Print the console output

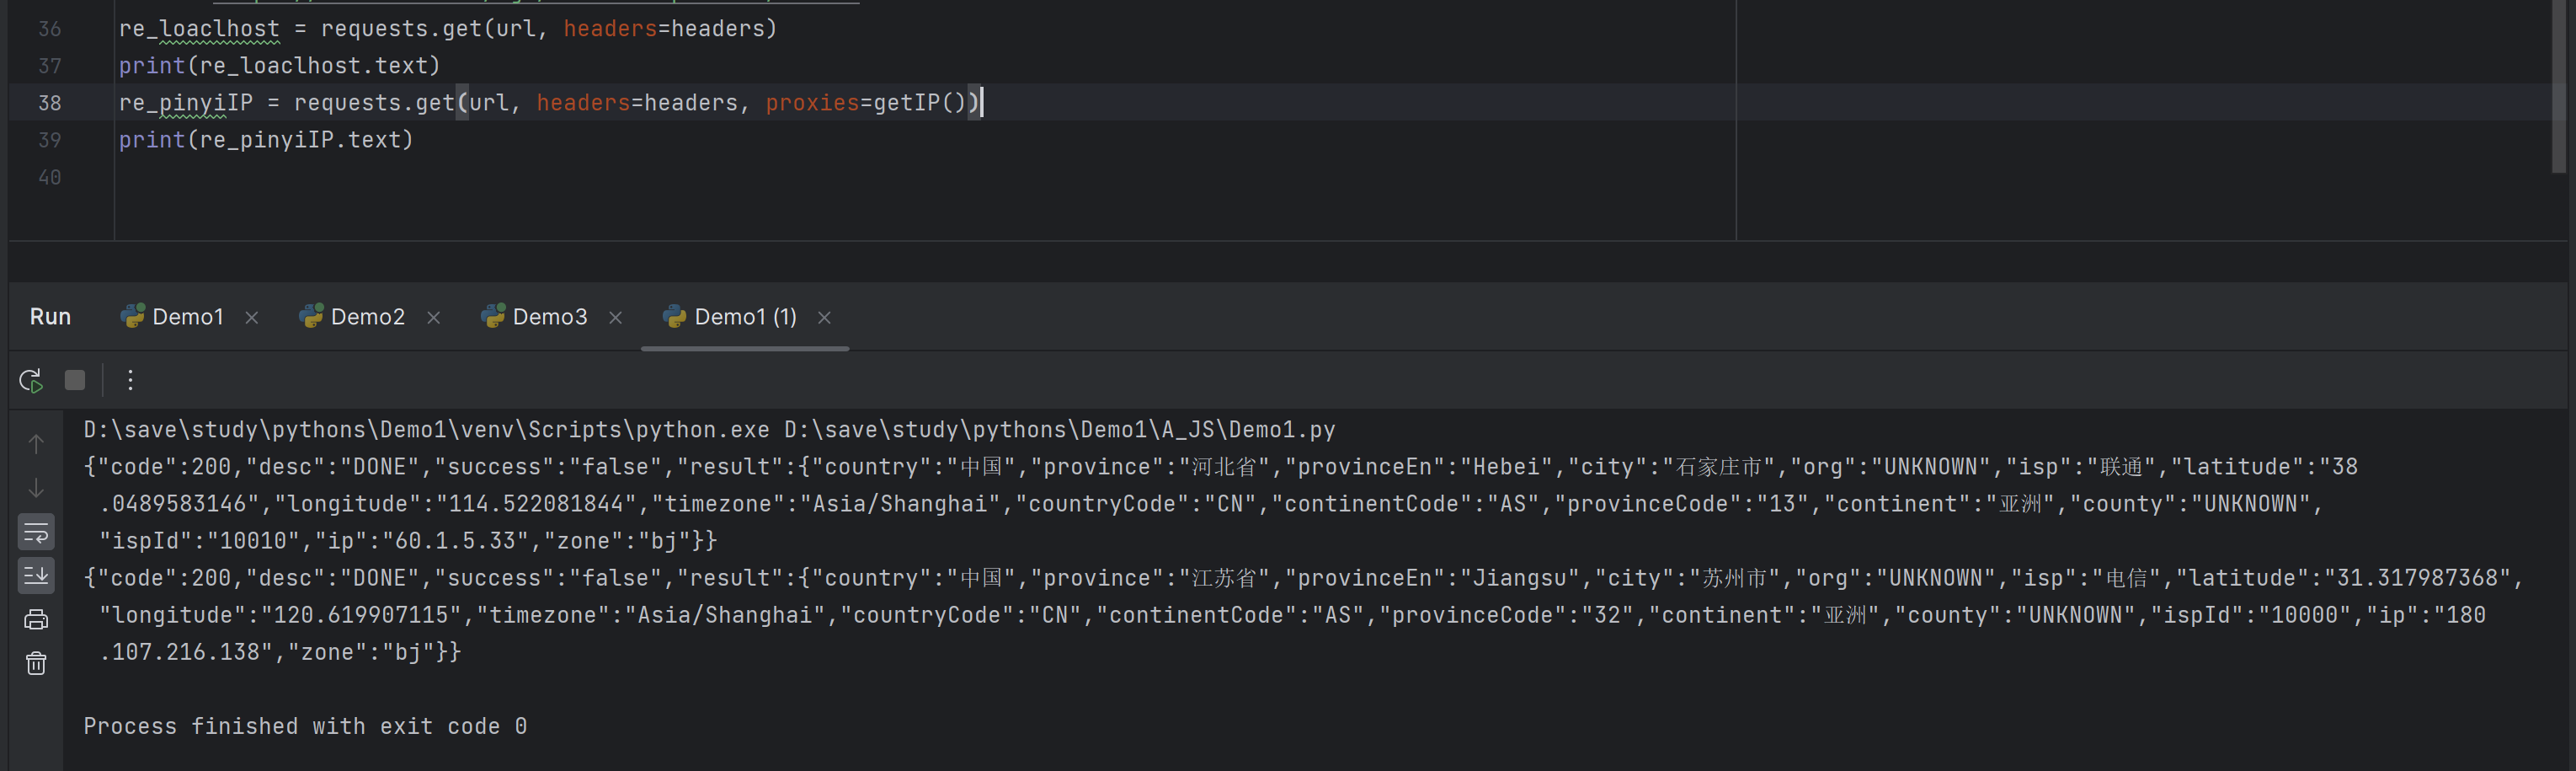point(36,620)
